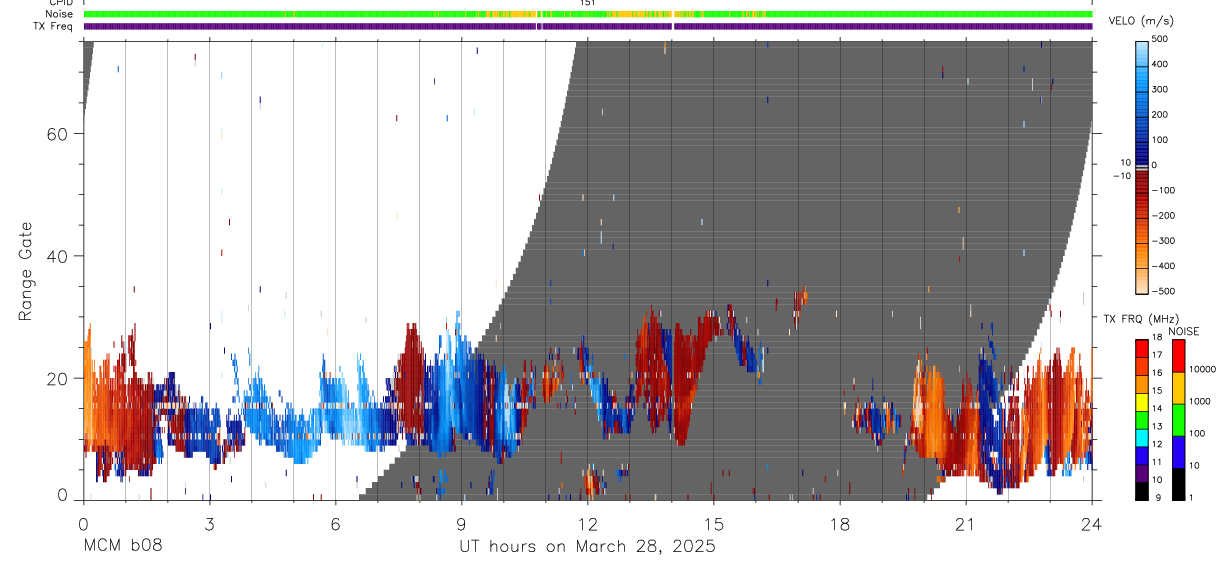This screenshot has width=1228, height=567.
Task: Click range gate "60" on the y-axis
Action: [57, 134]
